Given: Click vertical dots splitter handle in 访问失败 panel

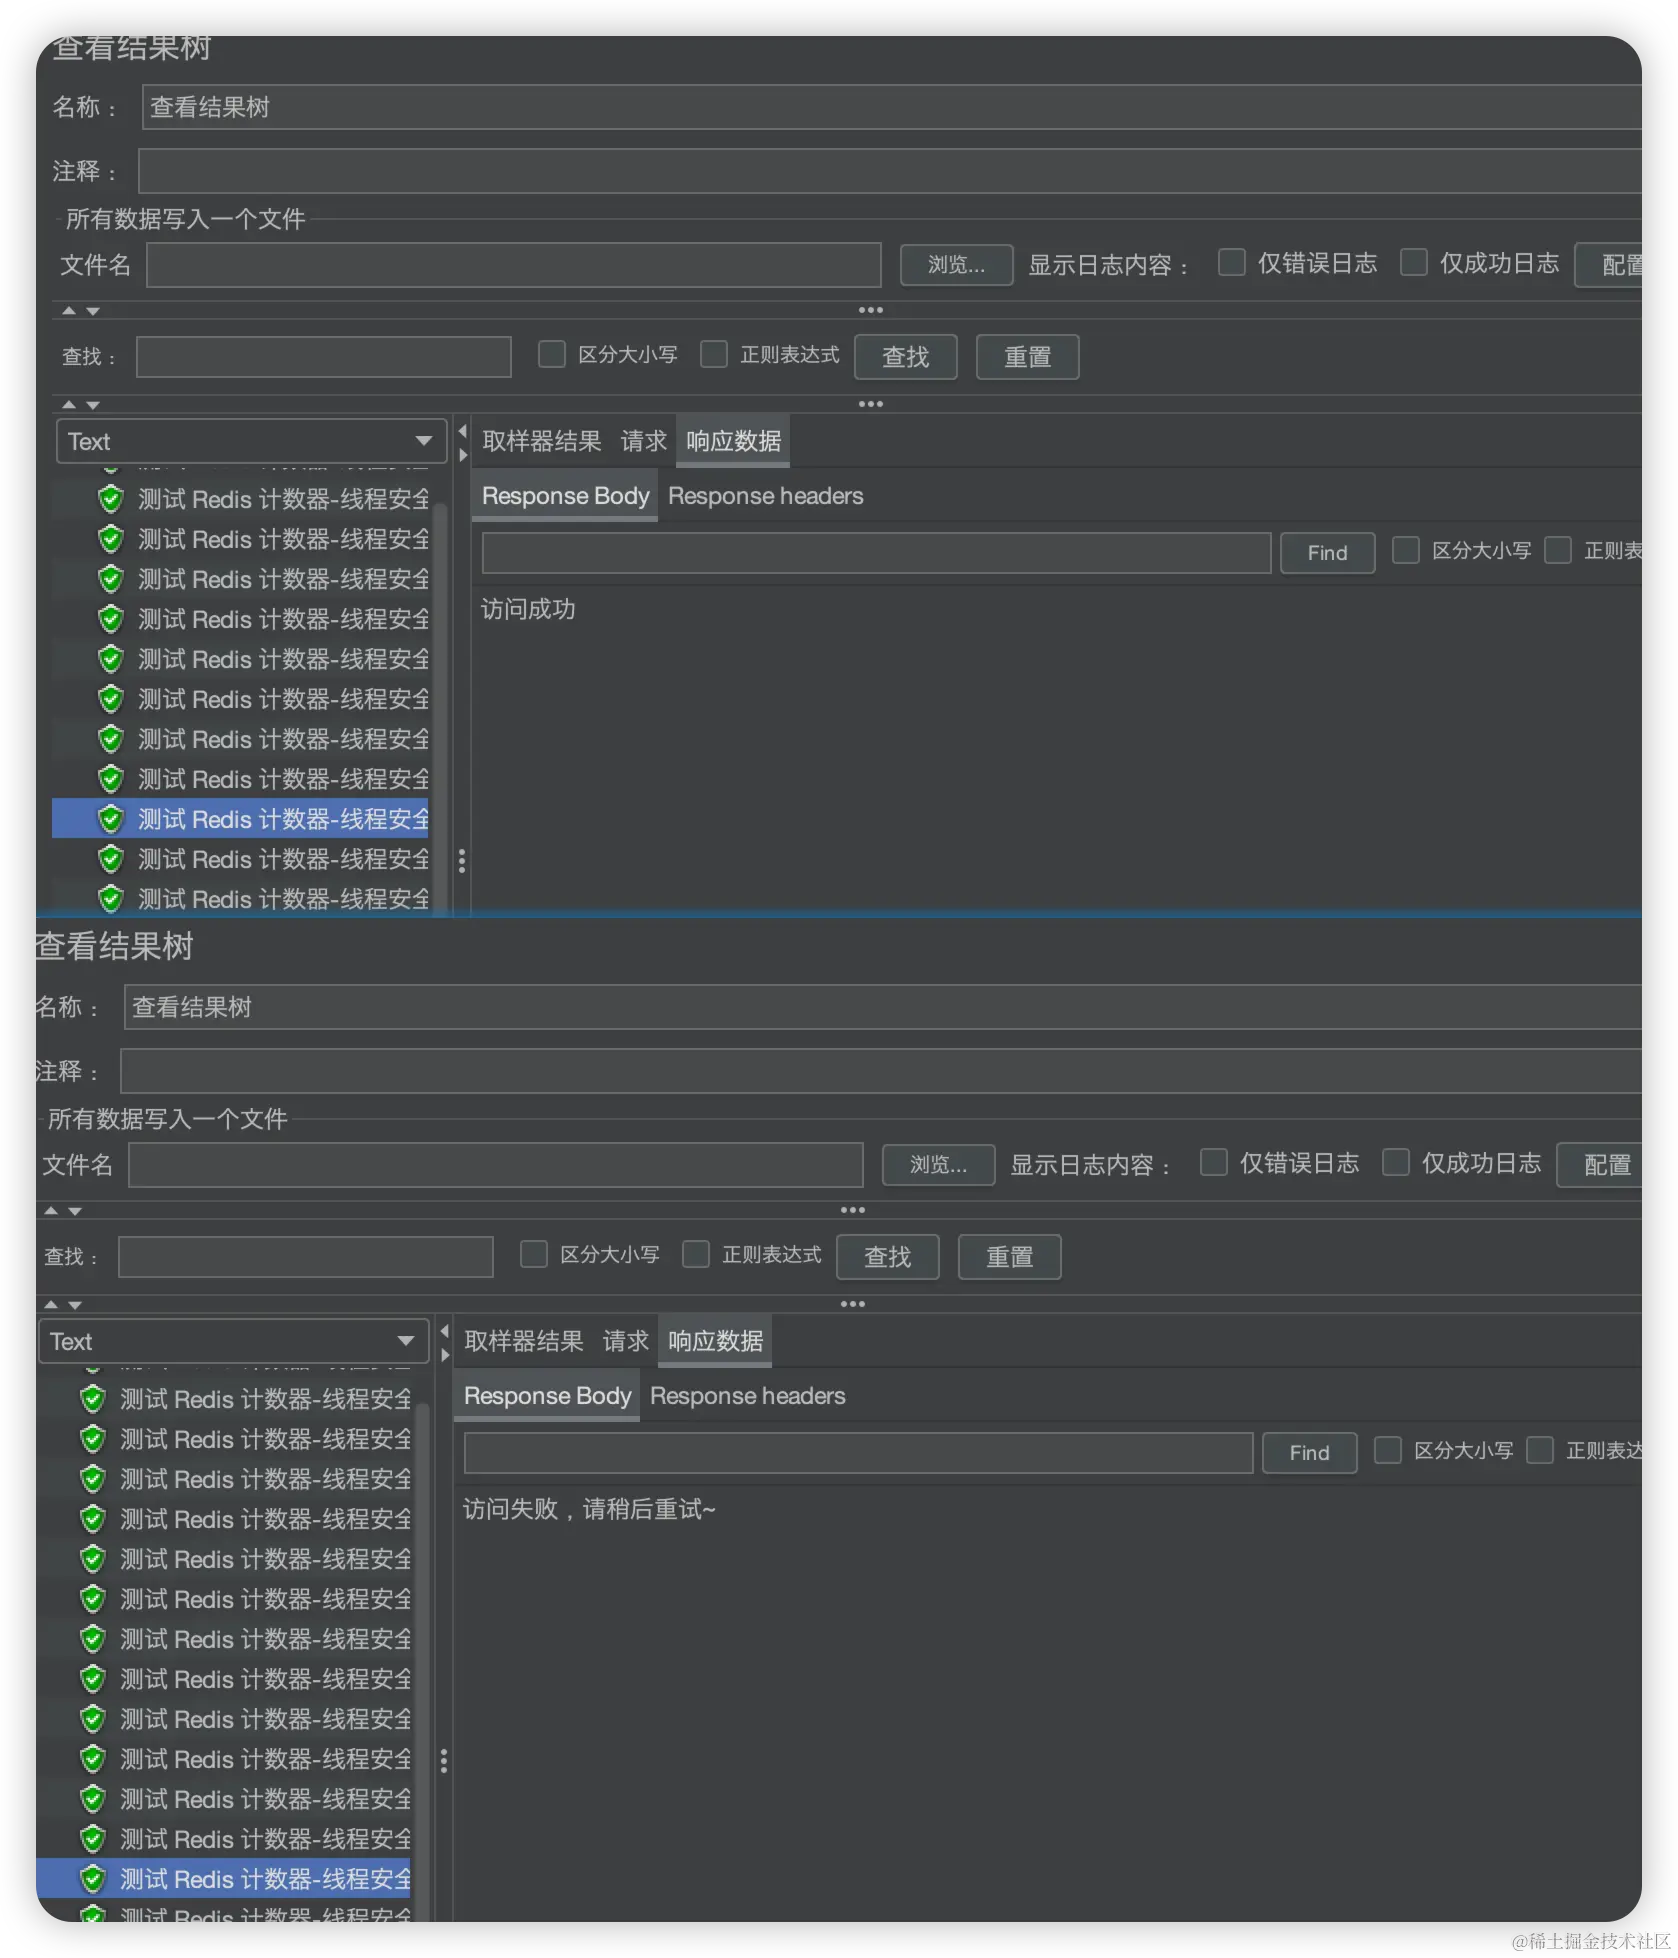Looking at the screenshot, I should tap(443, 1761).
